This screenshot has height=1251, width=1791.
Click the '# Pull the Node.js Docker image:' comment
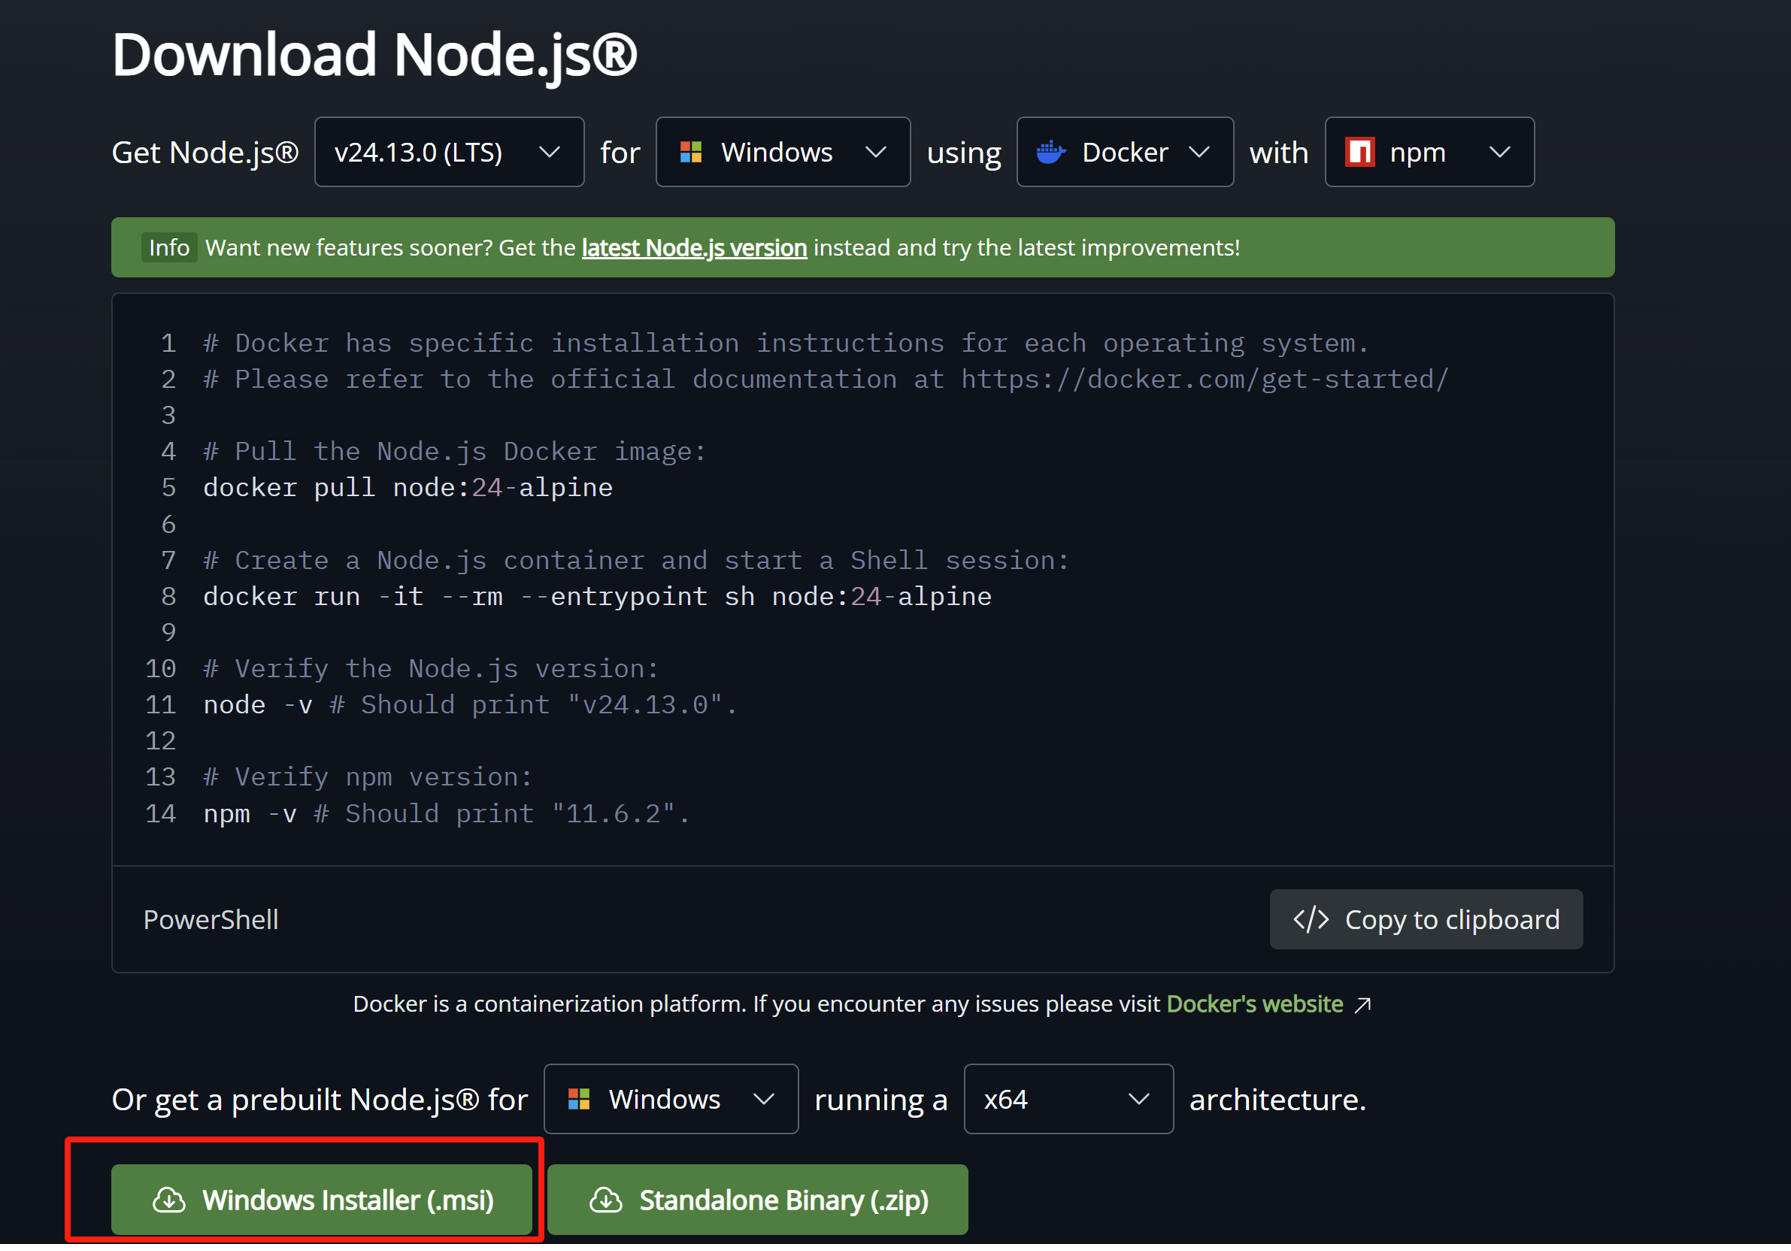(x=454, y=451)
